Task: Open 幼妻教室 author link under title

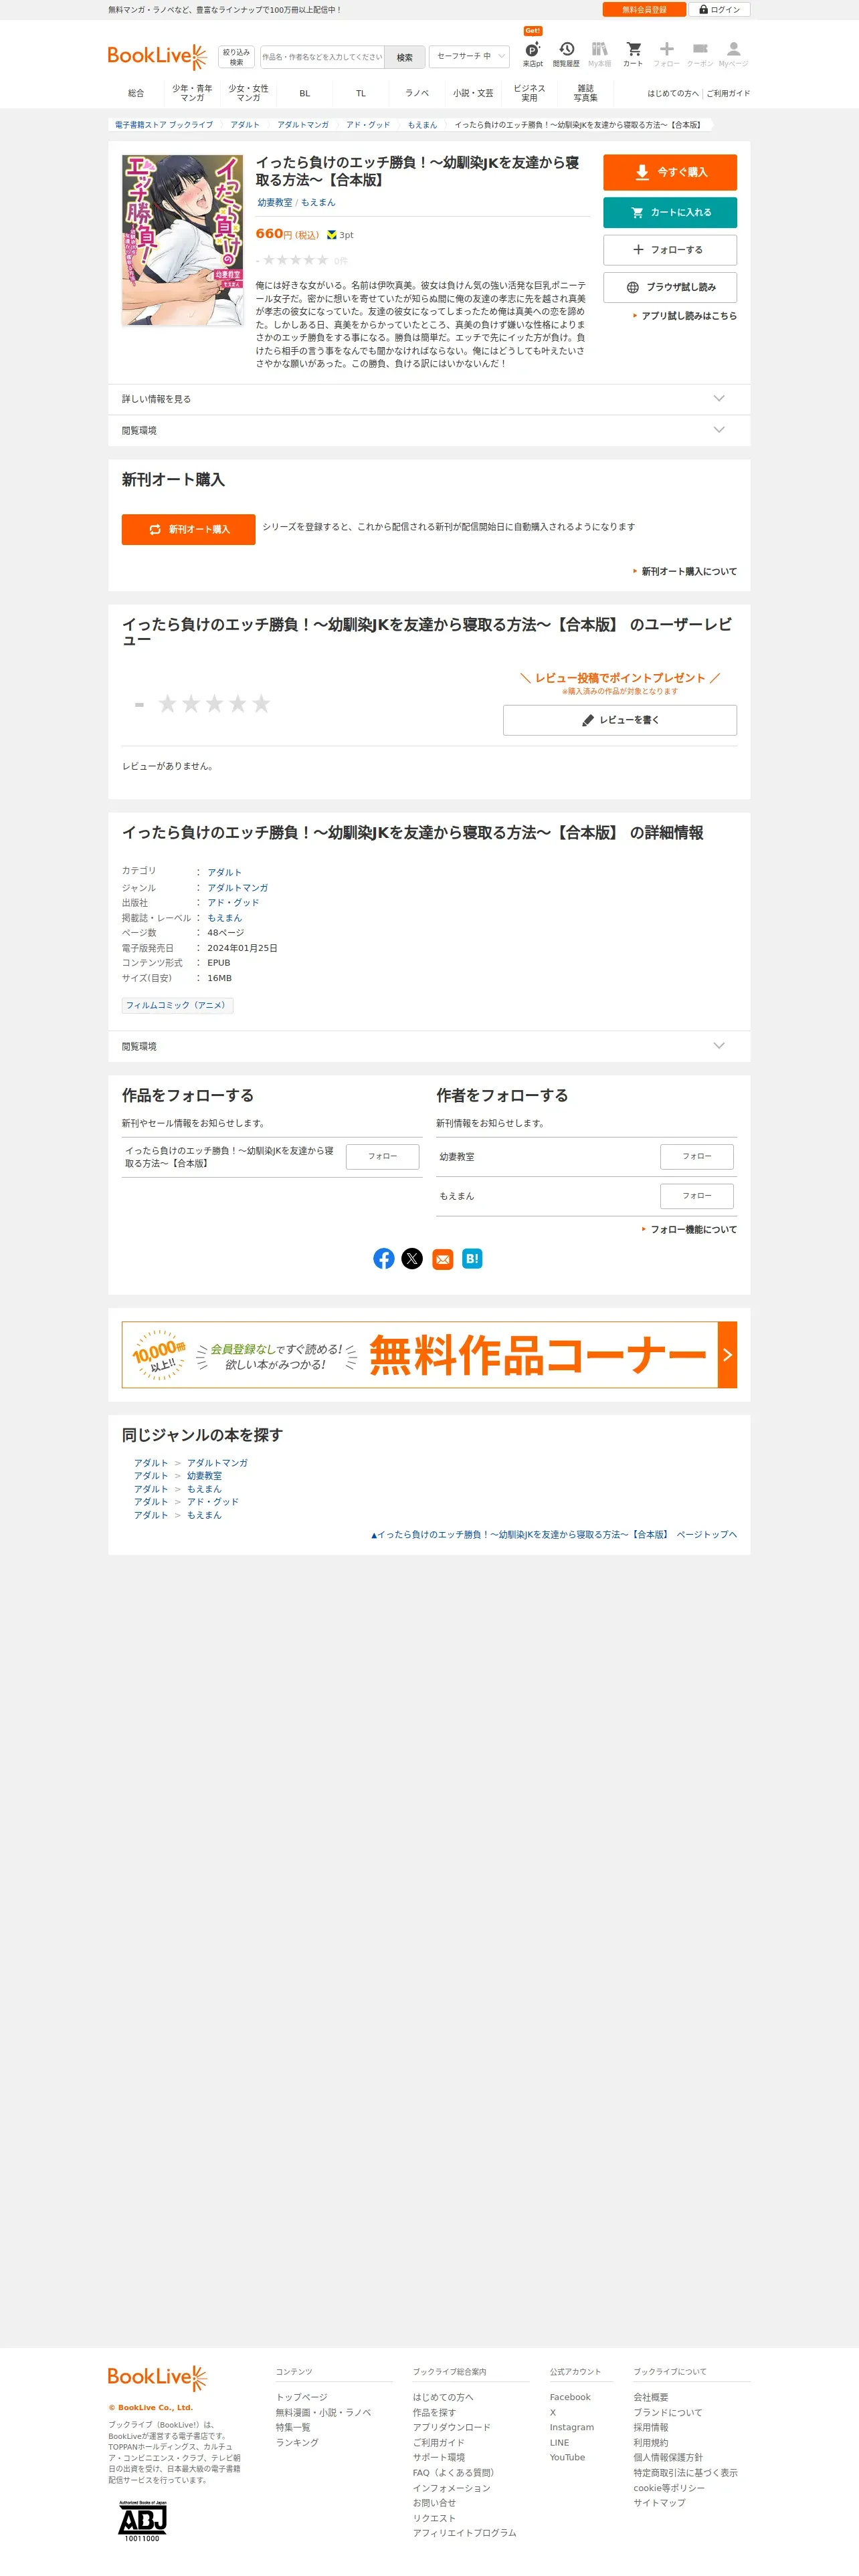Action: click(x=275, y=202)
